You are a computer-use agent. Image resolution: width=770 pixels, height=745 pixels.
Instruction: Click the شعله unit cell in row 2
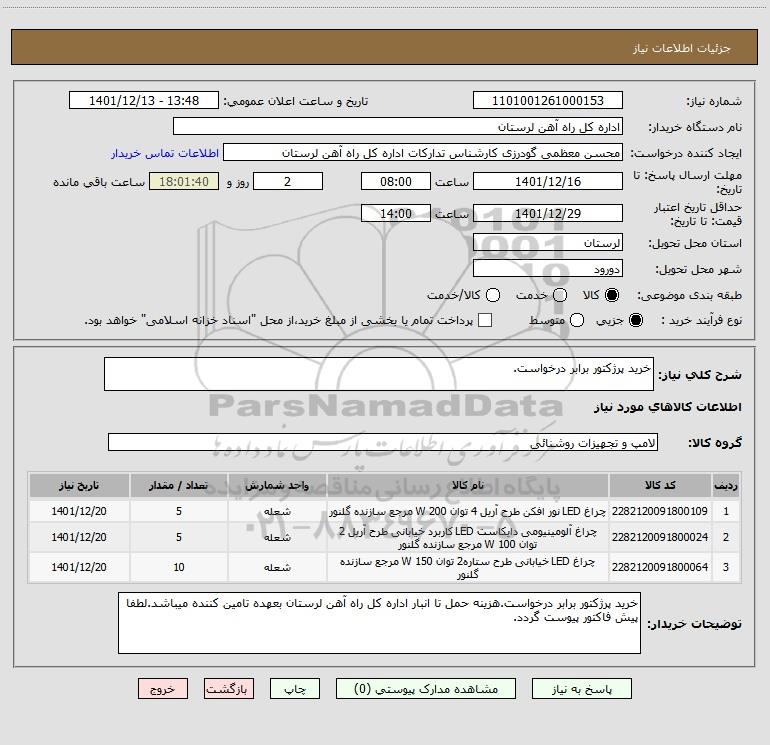pos(277,538)
